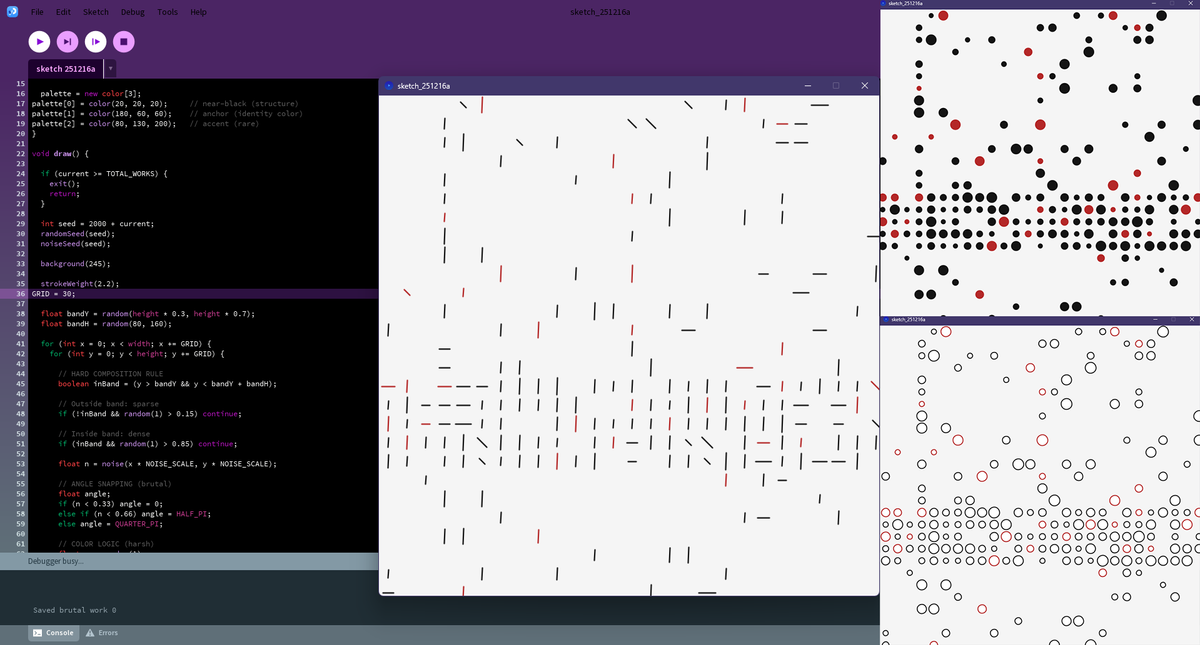Show the Tools menu
Image resolution: width=1200 pixels, height=645 pixels.
167,12
